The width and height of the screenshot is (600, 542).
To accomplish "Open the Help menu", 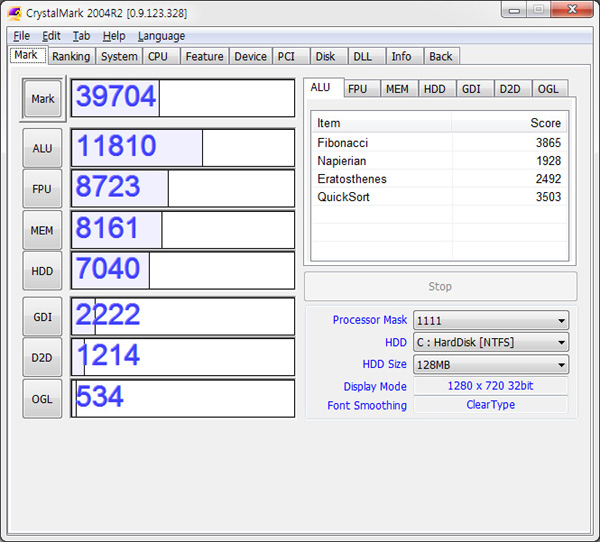I will point(114,36).
